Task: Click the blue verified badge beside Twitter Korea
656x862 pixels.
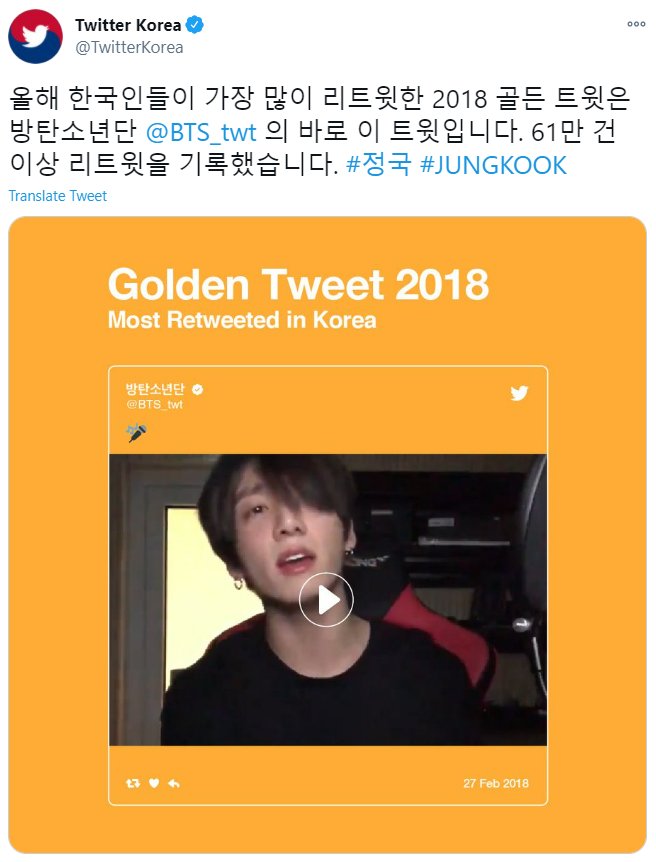Action: (x=195, y=25)
